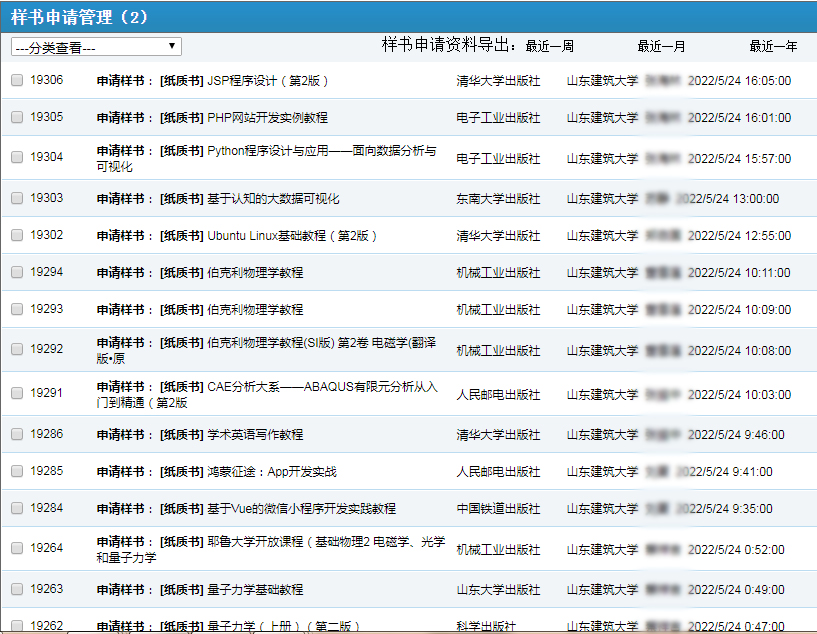Export data for 最近一周
This screenshot has width=817, height=634.
pos(549,46)
